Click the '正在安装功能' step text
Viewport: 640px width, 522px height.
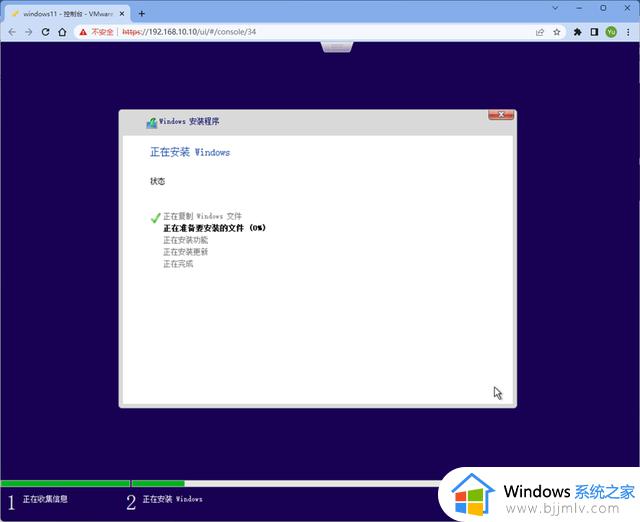(x=186, y=240)
